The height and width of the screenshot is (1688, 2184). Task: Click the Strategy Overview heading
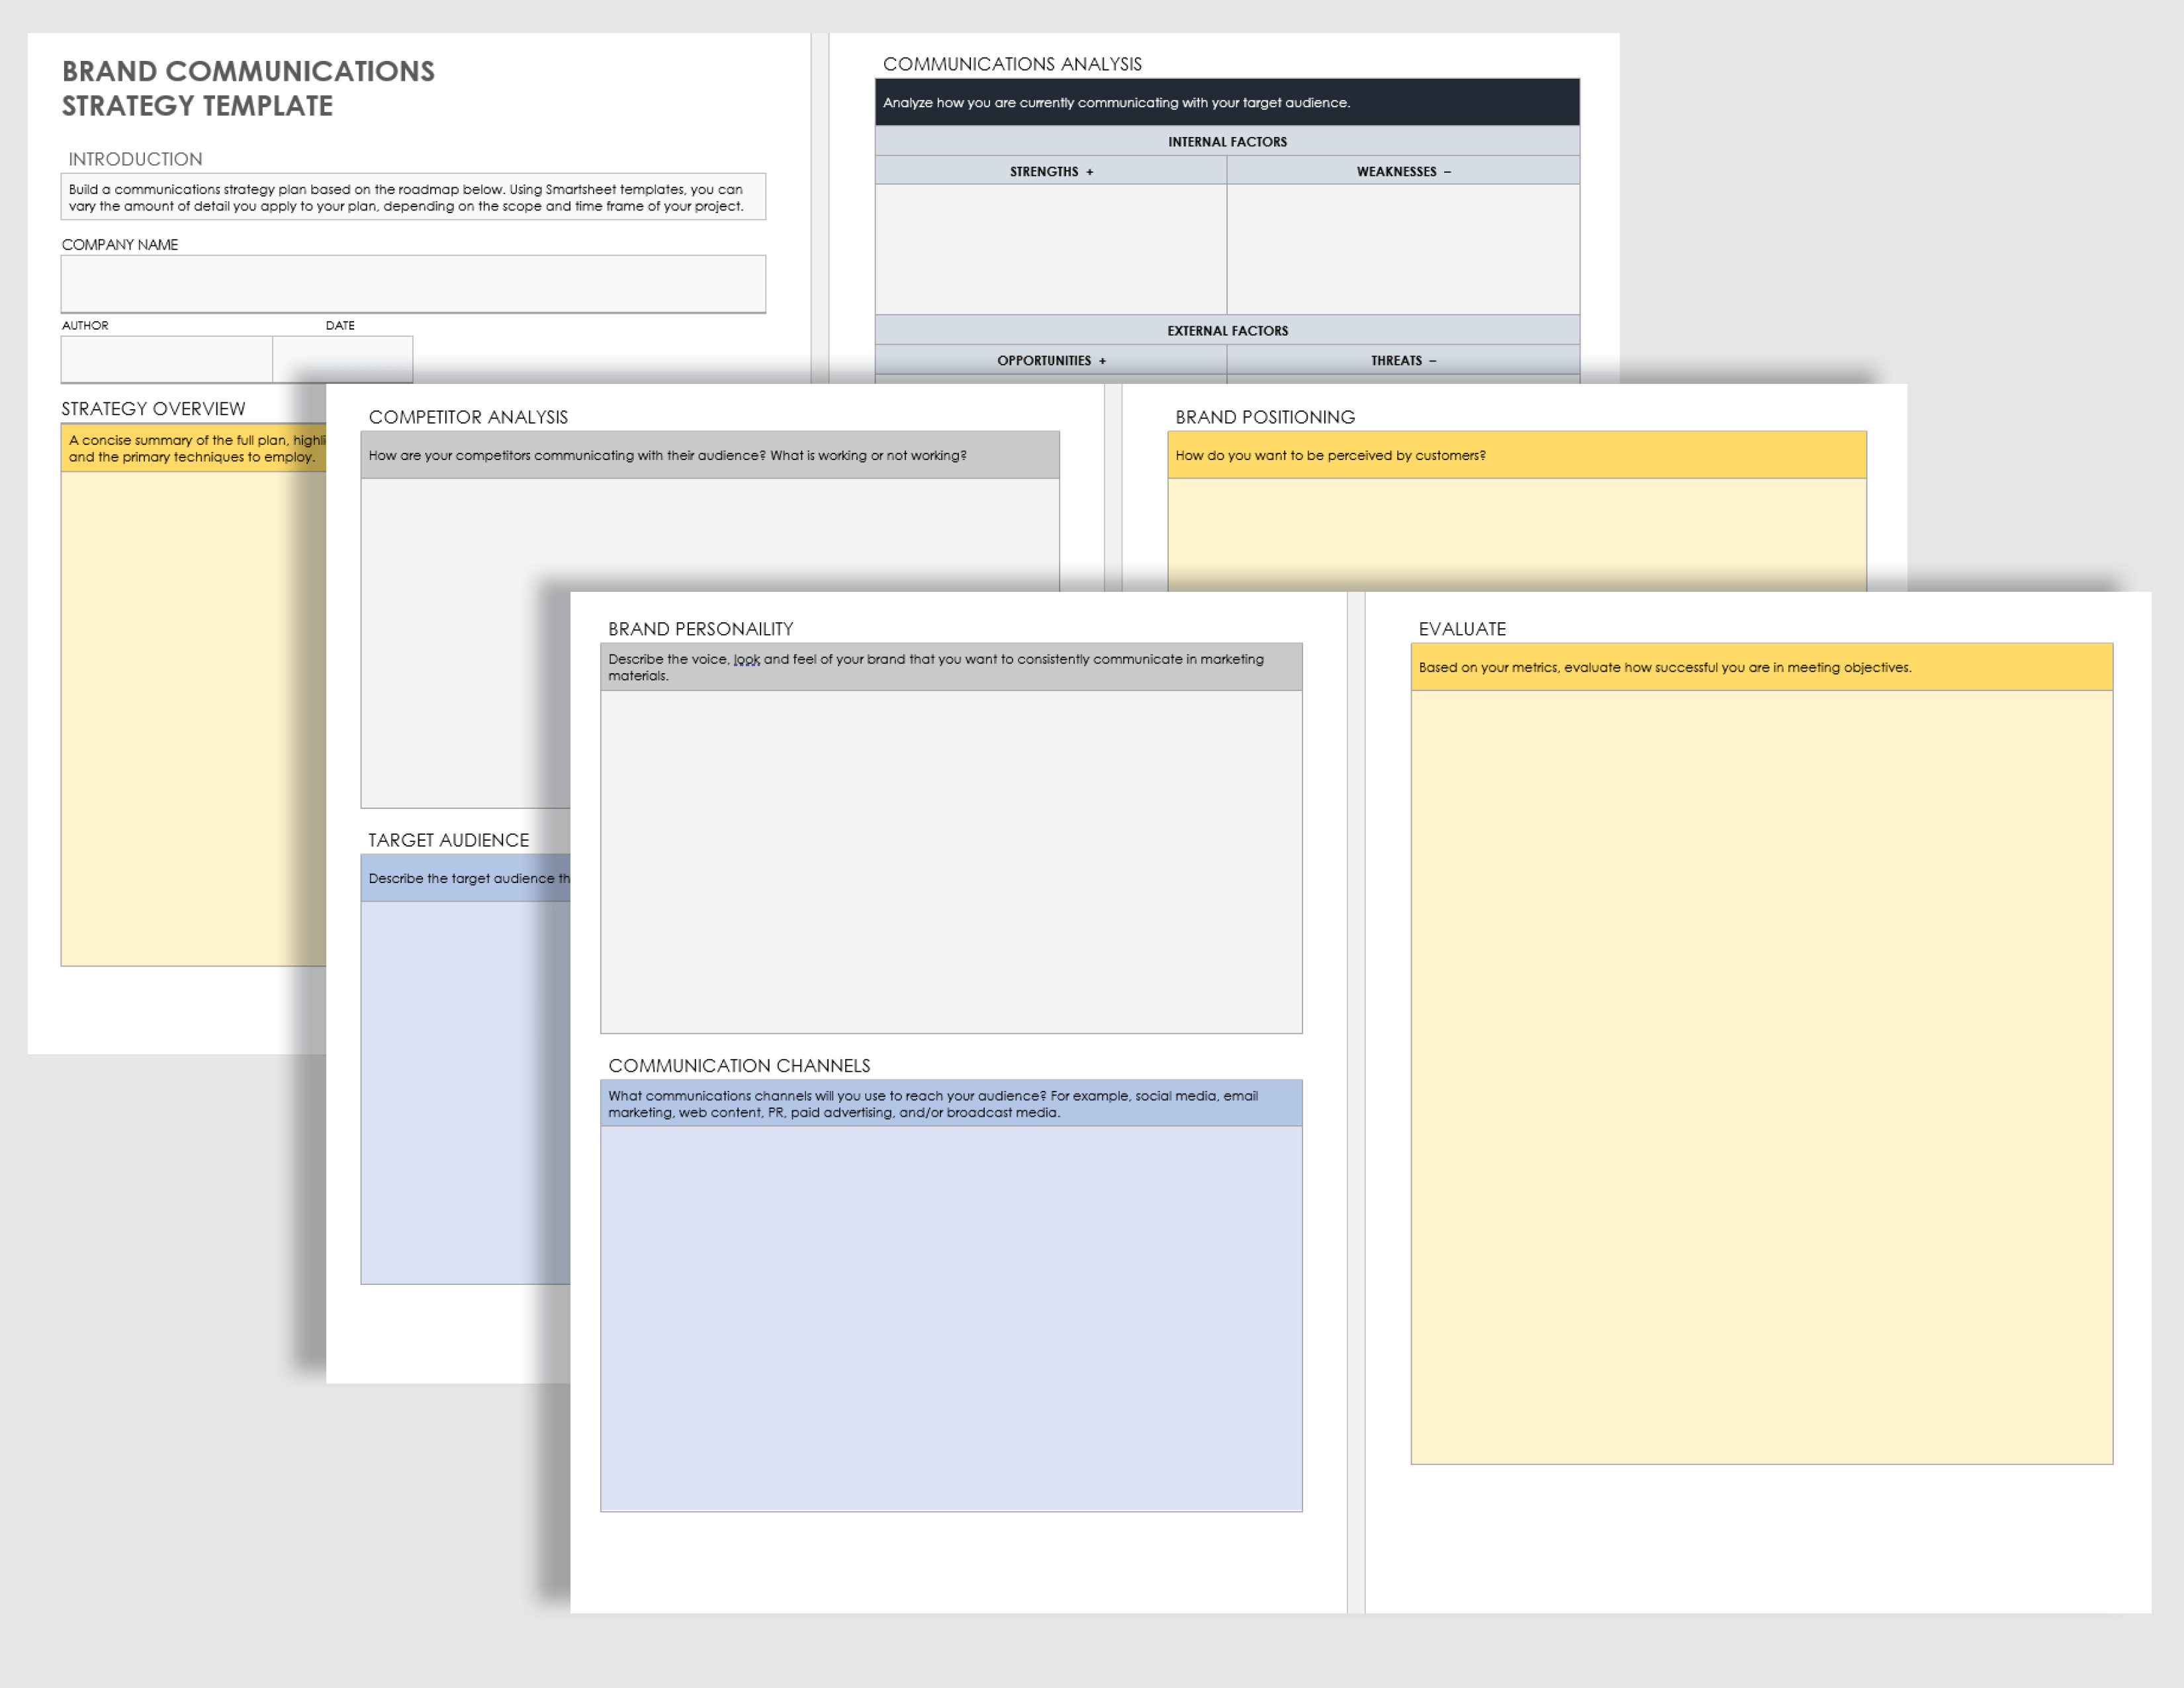point(153,408)
